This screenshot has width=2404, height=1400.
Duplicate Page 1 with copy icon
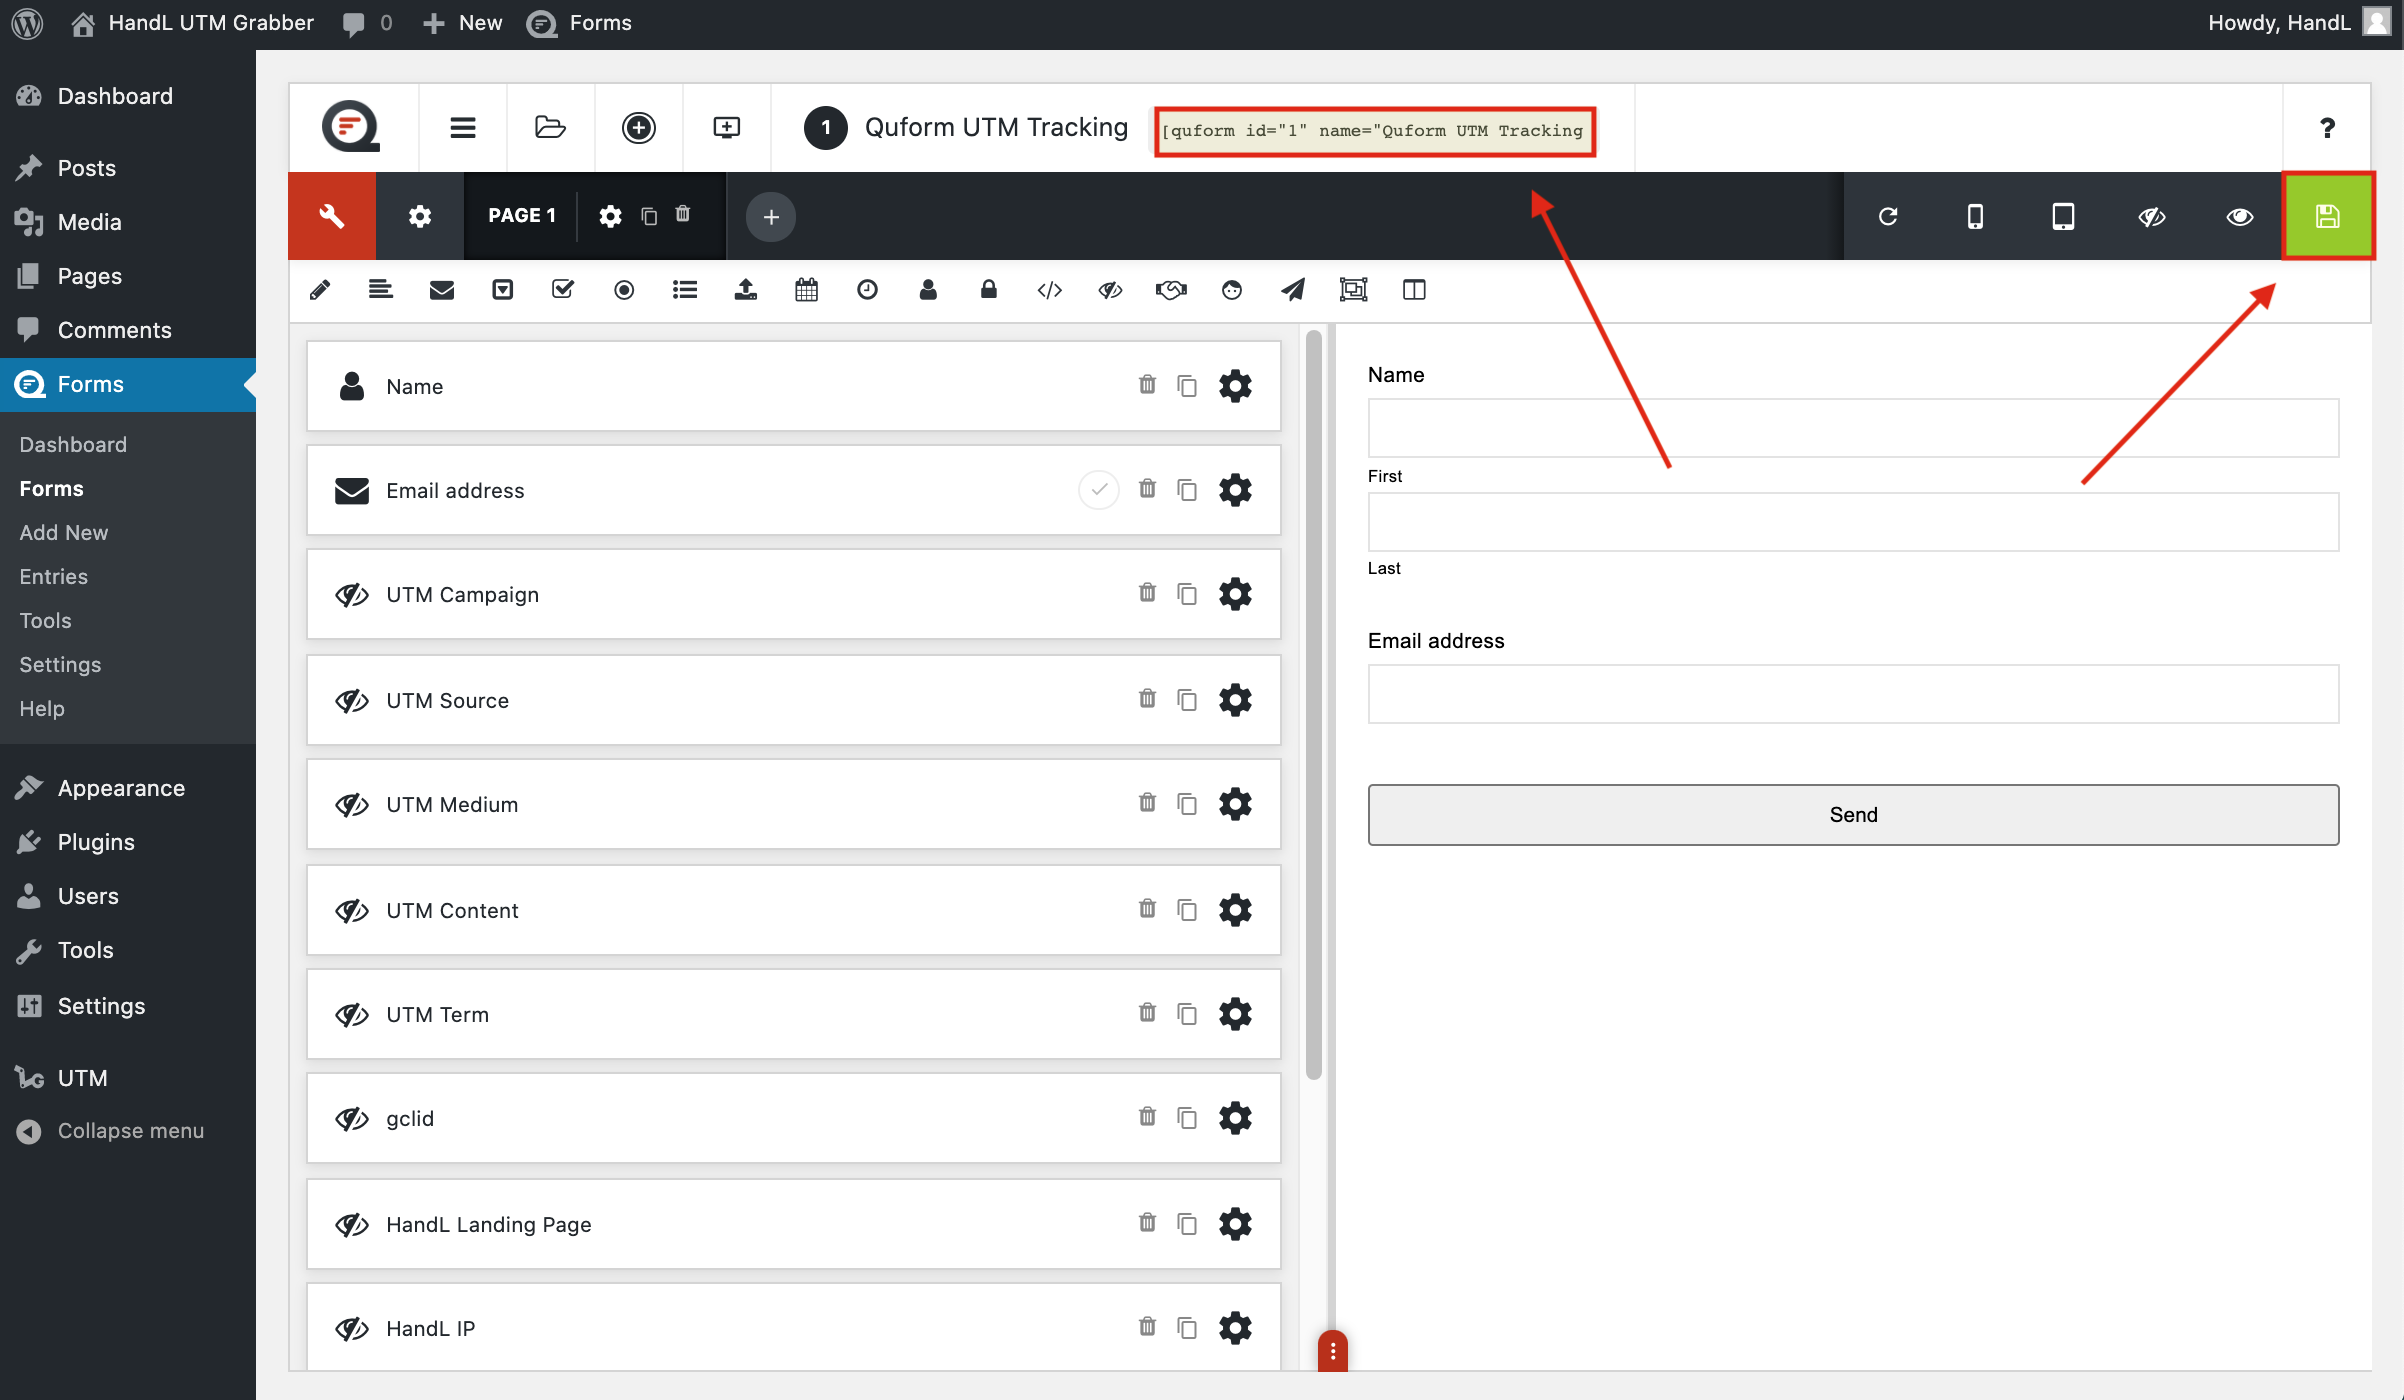tap(649, 216)
